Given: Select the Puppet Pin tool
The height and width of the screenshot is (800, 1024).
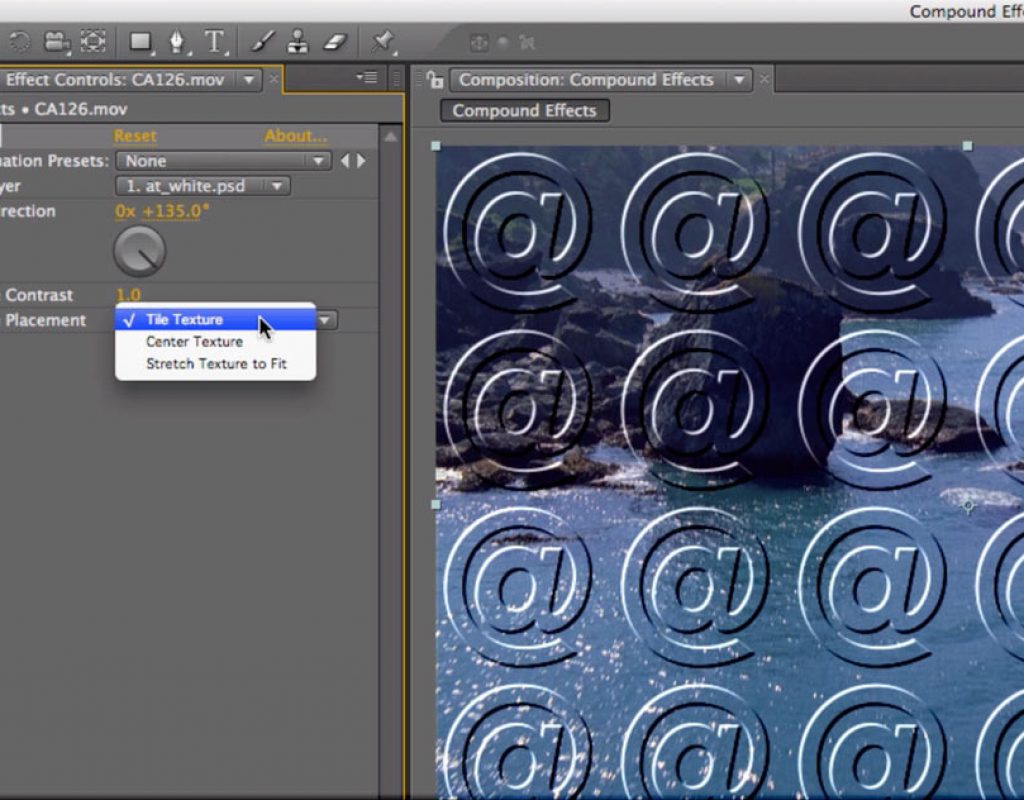Looking at the screenshot, I should click(x=383, y=42).
